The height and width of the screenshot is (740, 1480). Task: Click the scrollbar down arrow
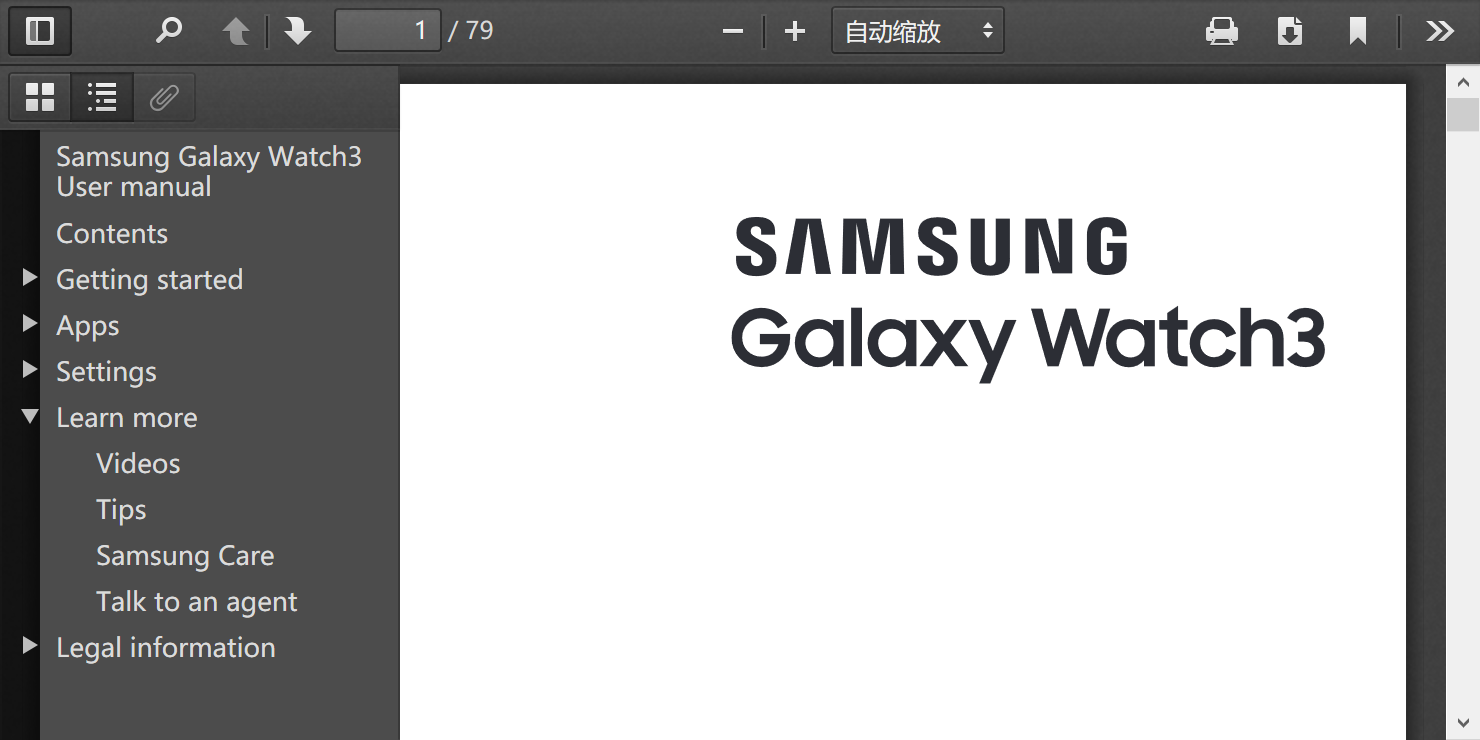pos(1463,723)
